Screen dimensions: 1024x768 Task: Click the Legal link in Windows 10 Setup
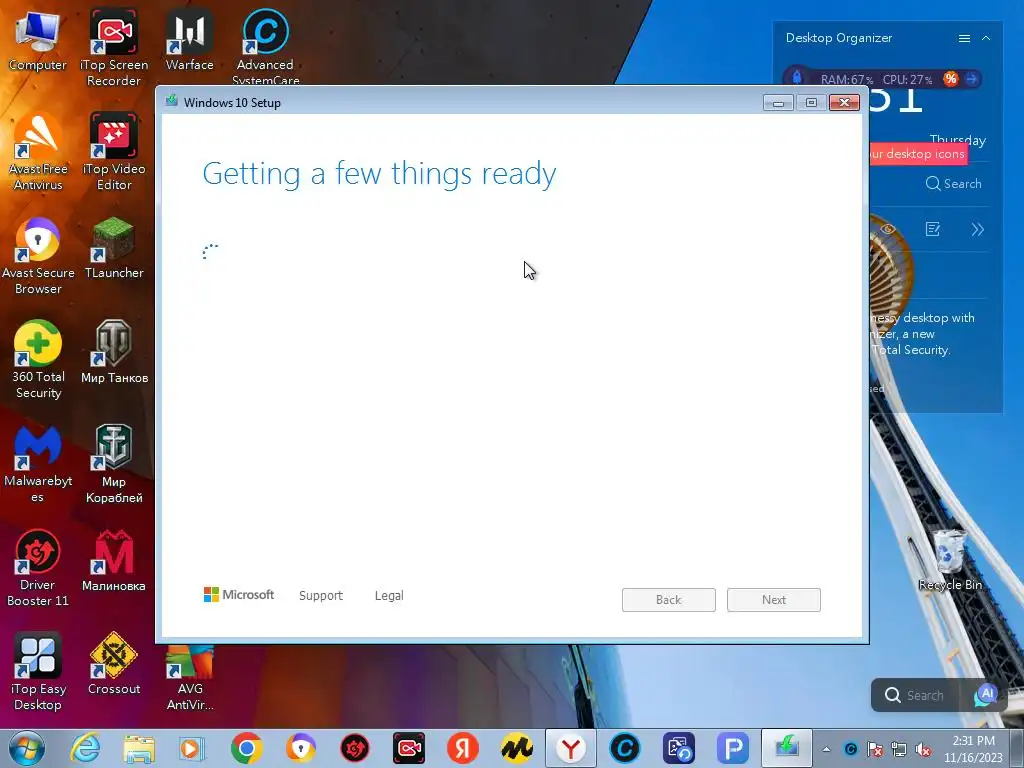[x=389, y=596]
